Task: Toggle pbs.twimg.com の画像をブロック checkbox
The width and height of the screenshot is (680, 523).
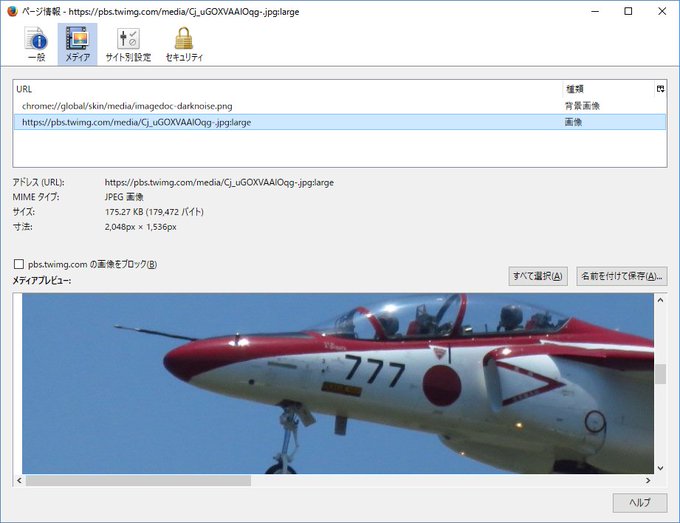Action: [x=19, y=264]
